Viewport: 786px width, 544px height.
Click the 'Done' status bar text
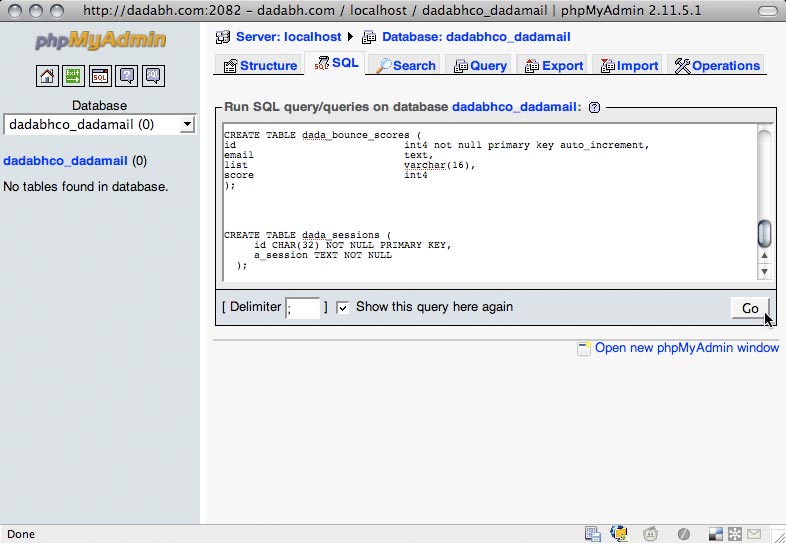tap(21, 534)
